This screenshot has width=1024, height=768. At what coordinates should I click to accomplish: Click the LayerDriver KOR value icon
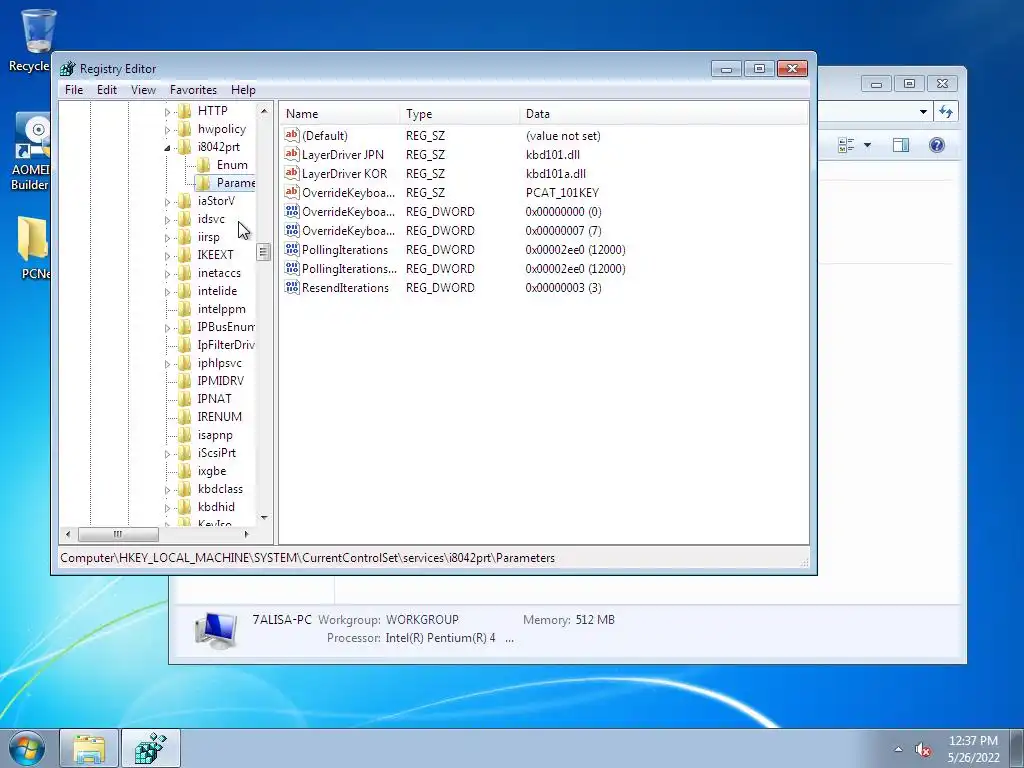tap(292, 173)
